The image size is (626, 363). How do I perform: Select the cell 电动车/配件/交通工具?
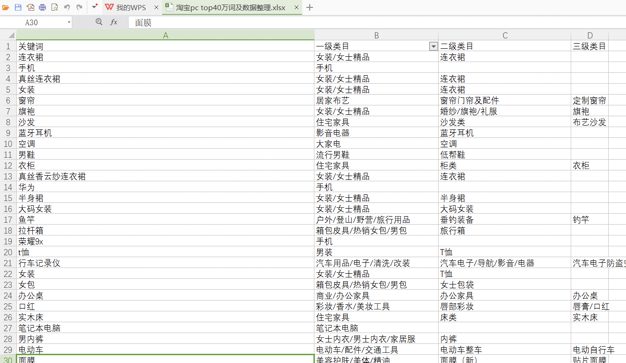pyautogui.click(x=376, y=350)
